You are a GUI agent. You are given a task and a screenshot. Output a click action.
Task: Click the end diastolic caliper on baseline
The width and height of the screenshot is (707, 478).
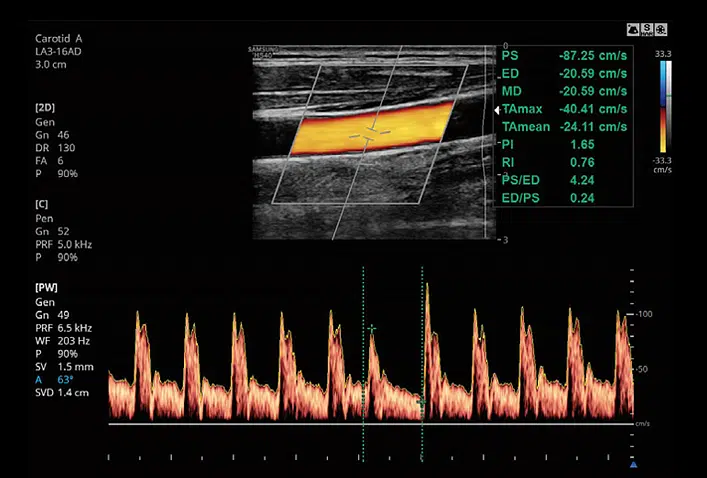tap(422, 402)
